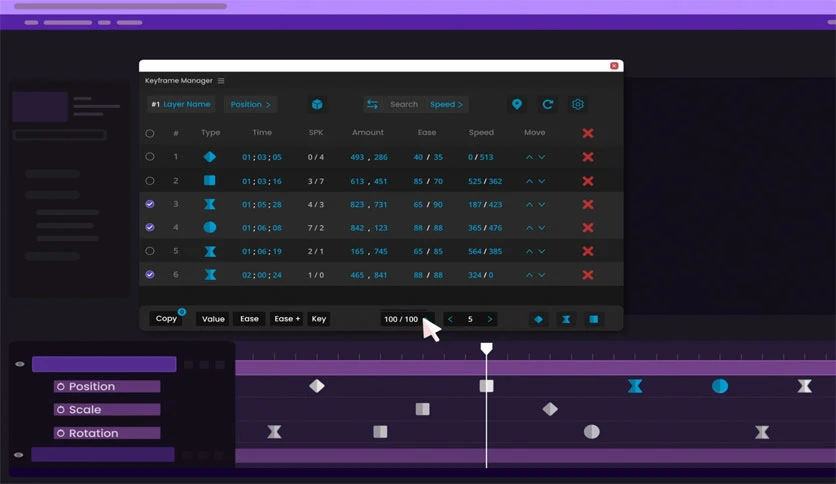This screenshot has width=836, height=484.
Task: Delete keyframe row 4 with red X
Action: [x=588, y=228]
